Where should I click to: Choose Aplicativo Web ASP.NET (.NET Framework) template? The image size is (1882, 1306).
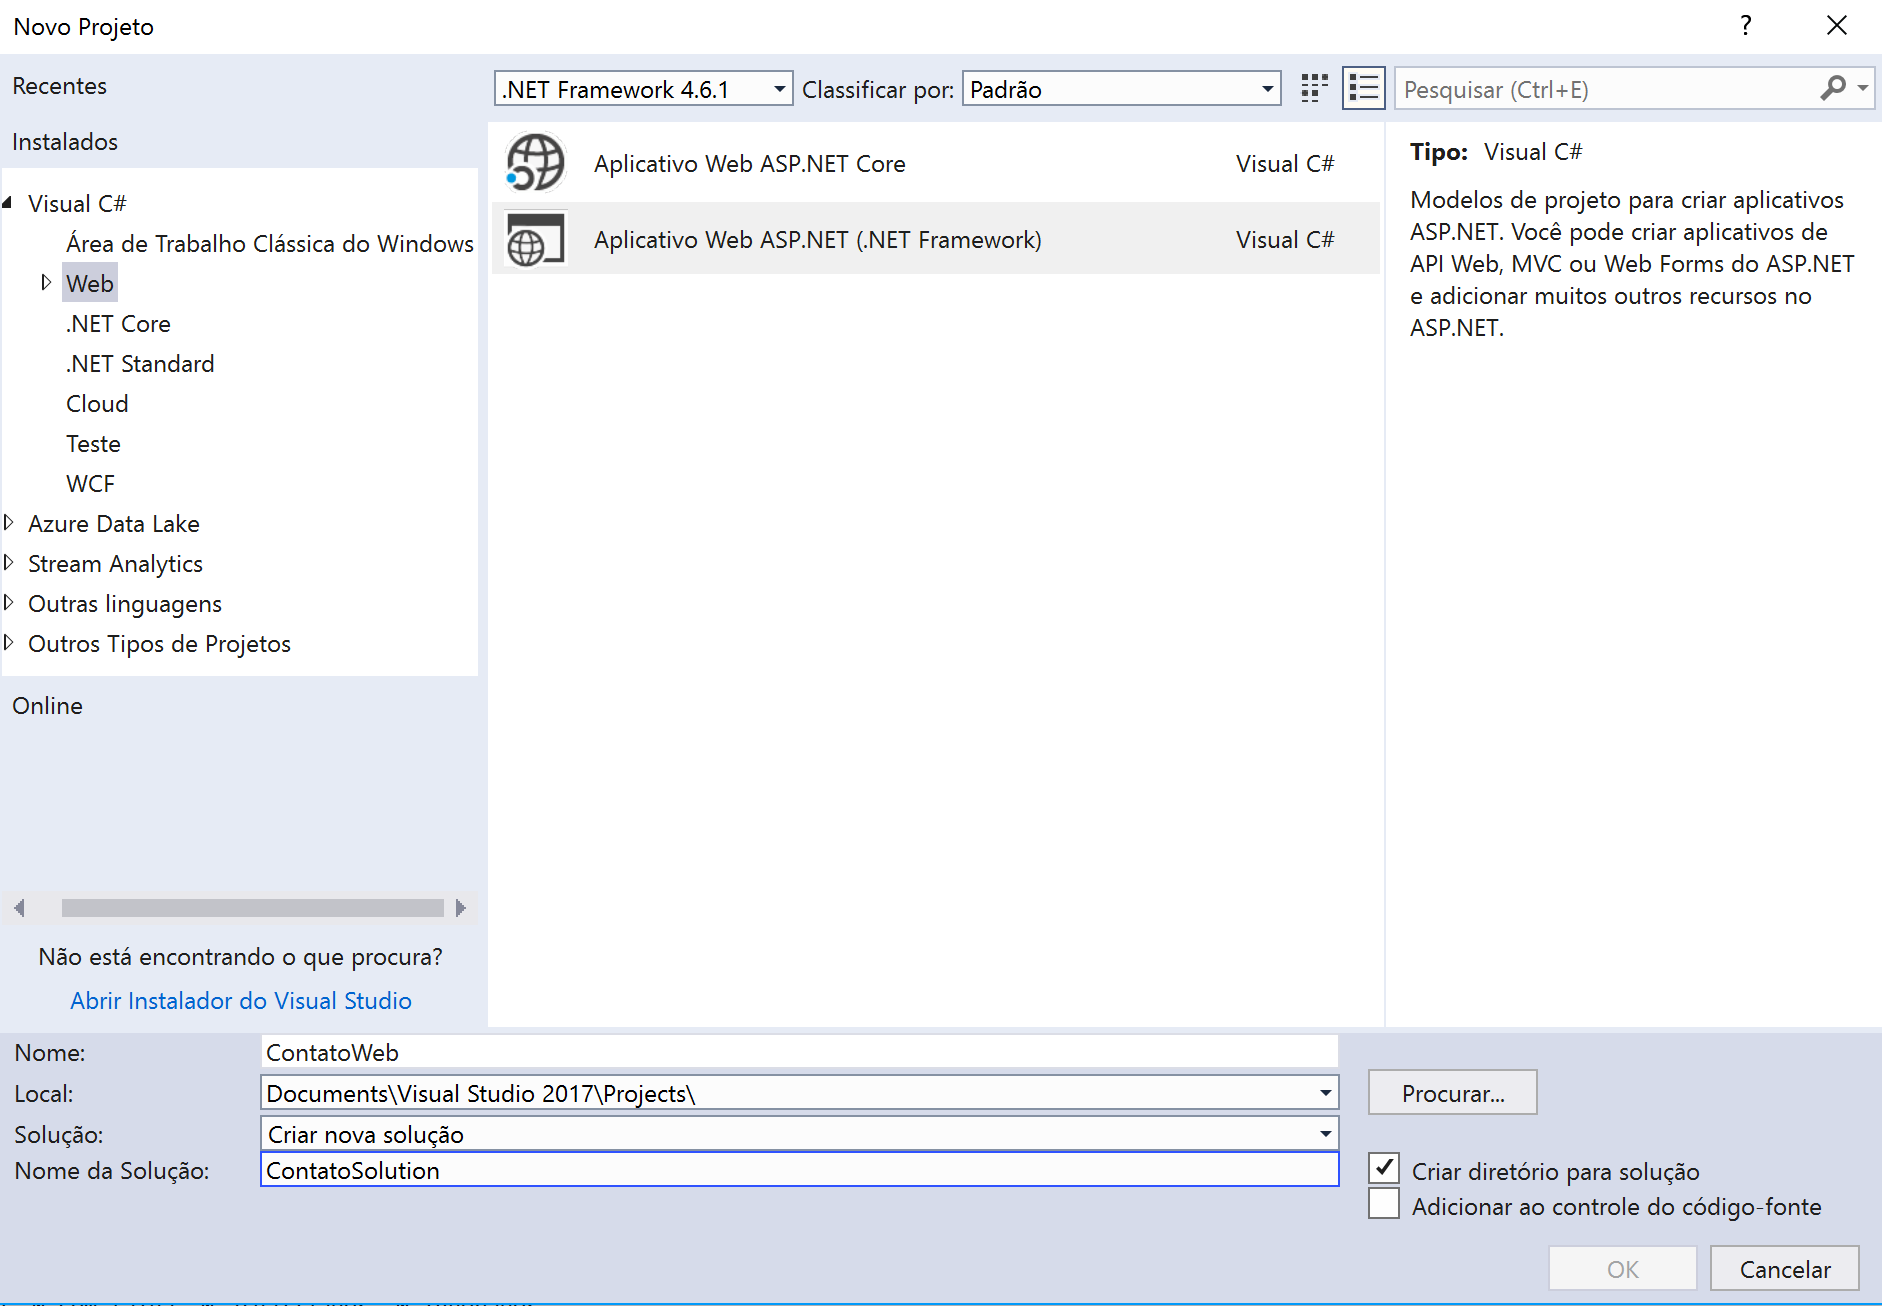(x=935, y=239)
